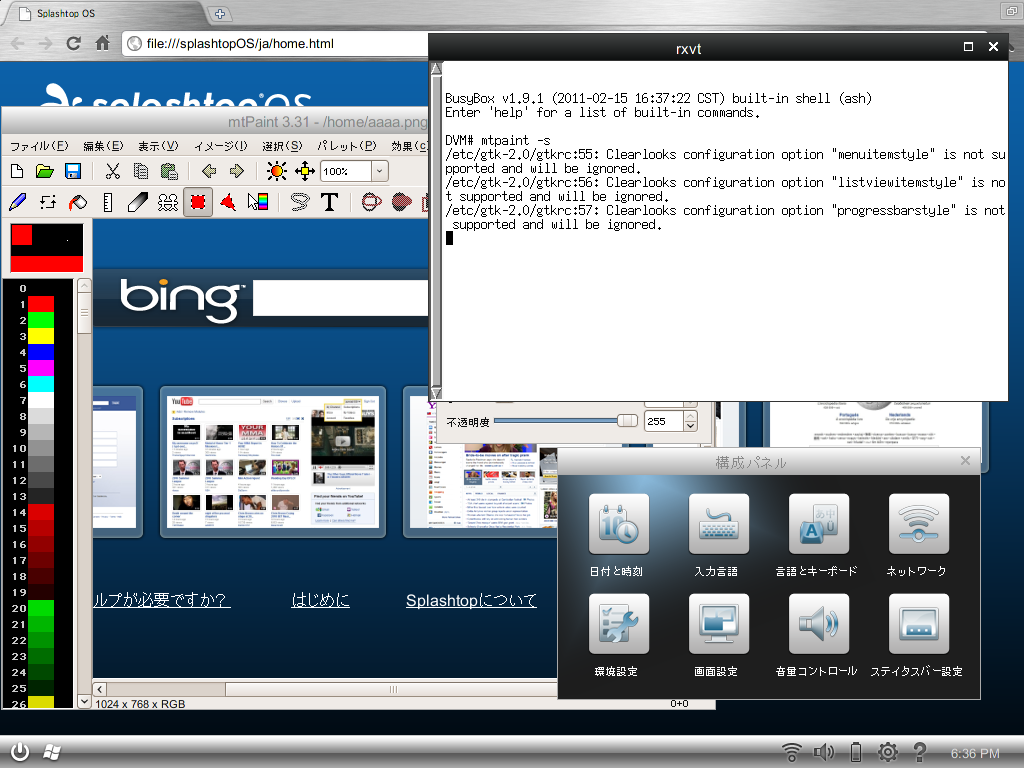Expand the 100% zoom dropdown
This screenshot has height=768, width=1024.
(379, 171)
